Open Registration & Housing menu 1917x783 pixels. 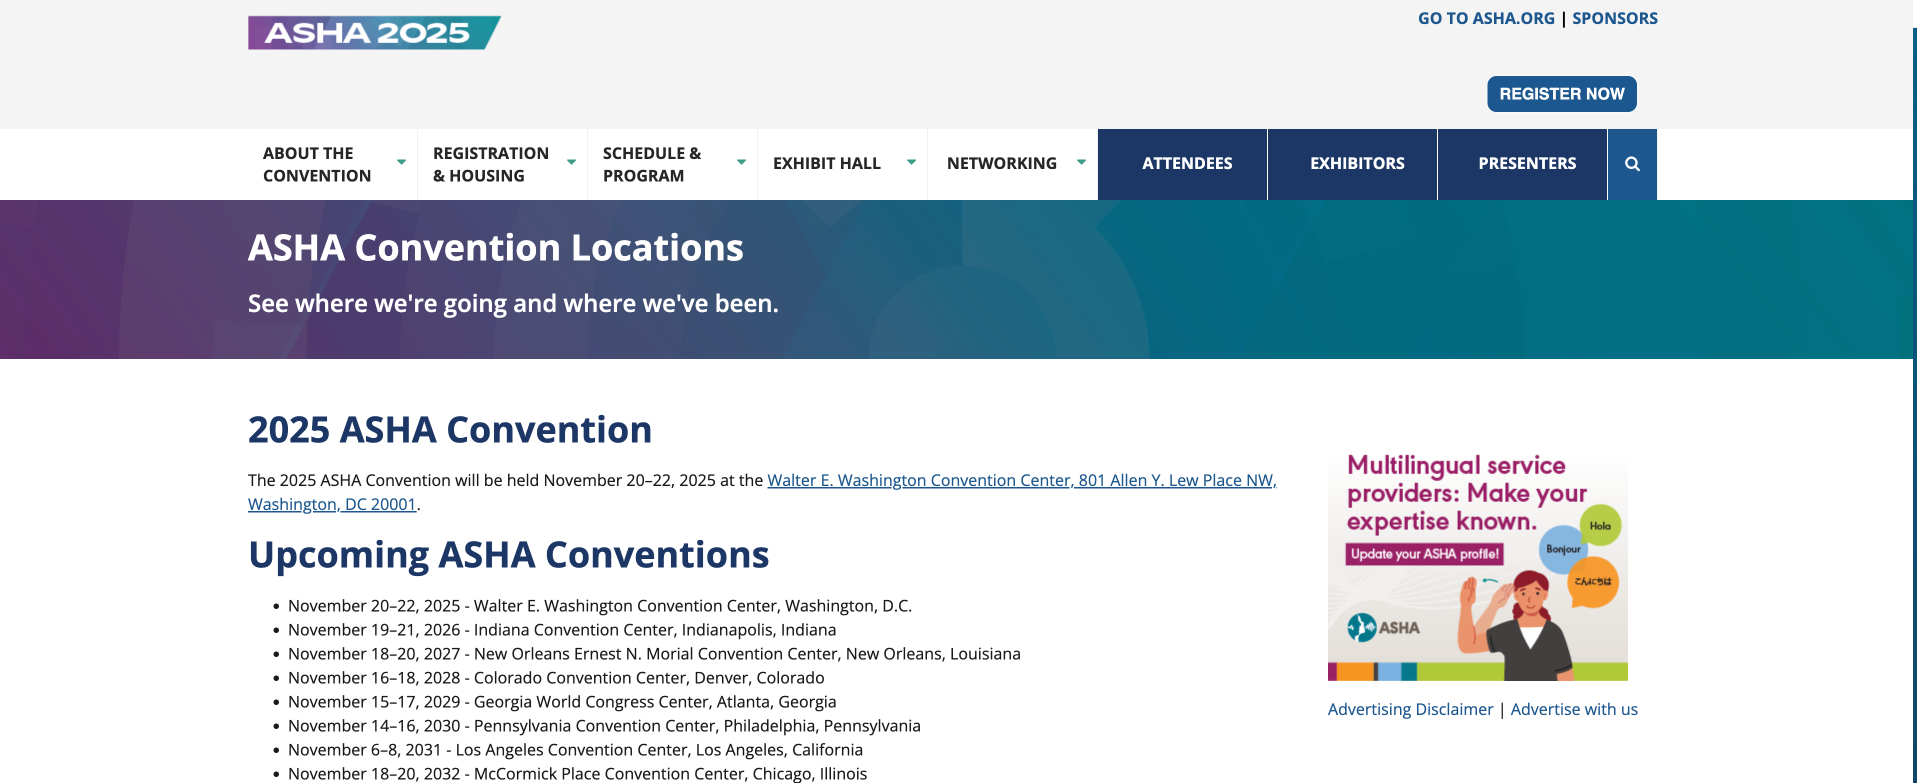(x=491, y=164)
